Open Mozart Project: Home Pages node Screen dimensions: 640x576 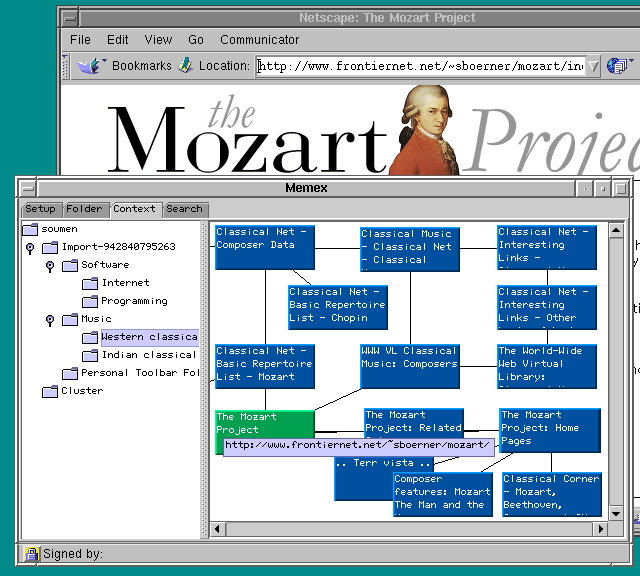(x=550, y=430)
